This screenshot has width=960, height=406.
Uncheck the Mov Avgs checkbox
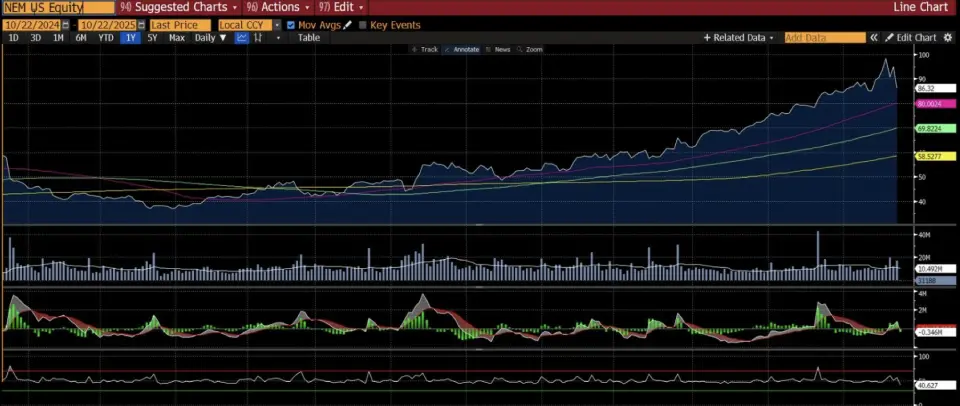[291, 25]
